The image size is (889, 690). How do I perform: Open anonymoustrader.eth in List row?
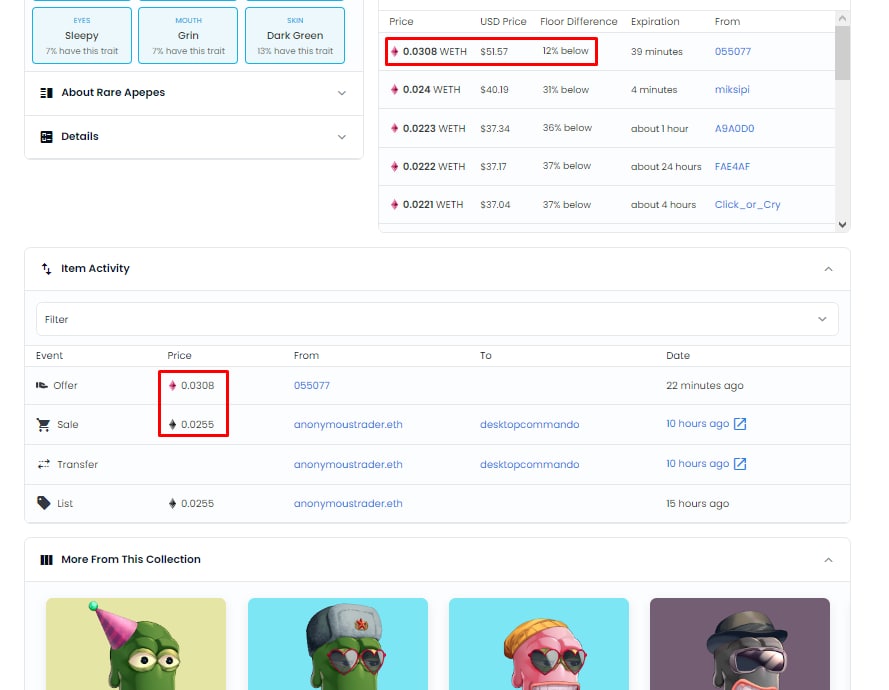click(348, 503)
